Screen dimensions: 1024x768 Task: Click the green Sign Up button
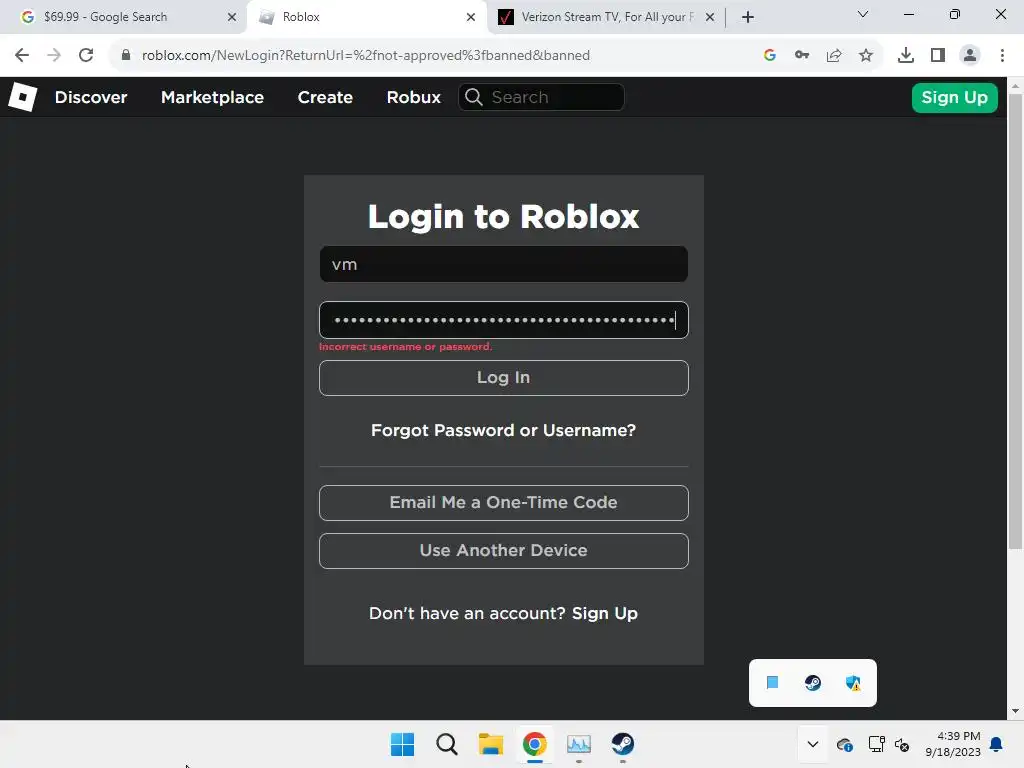(954, 97)
